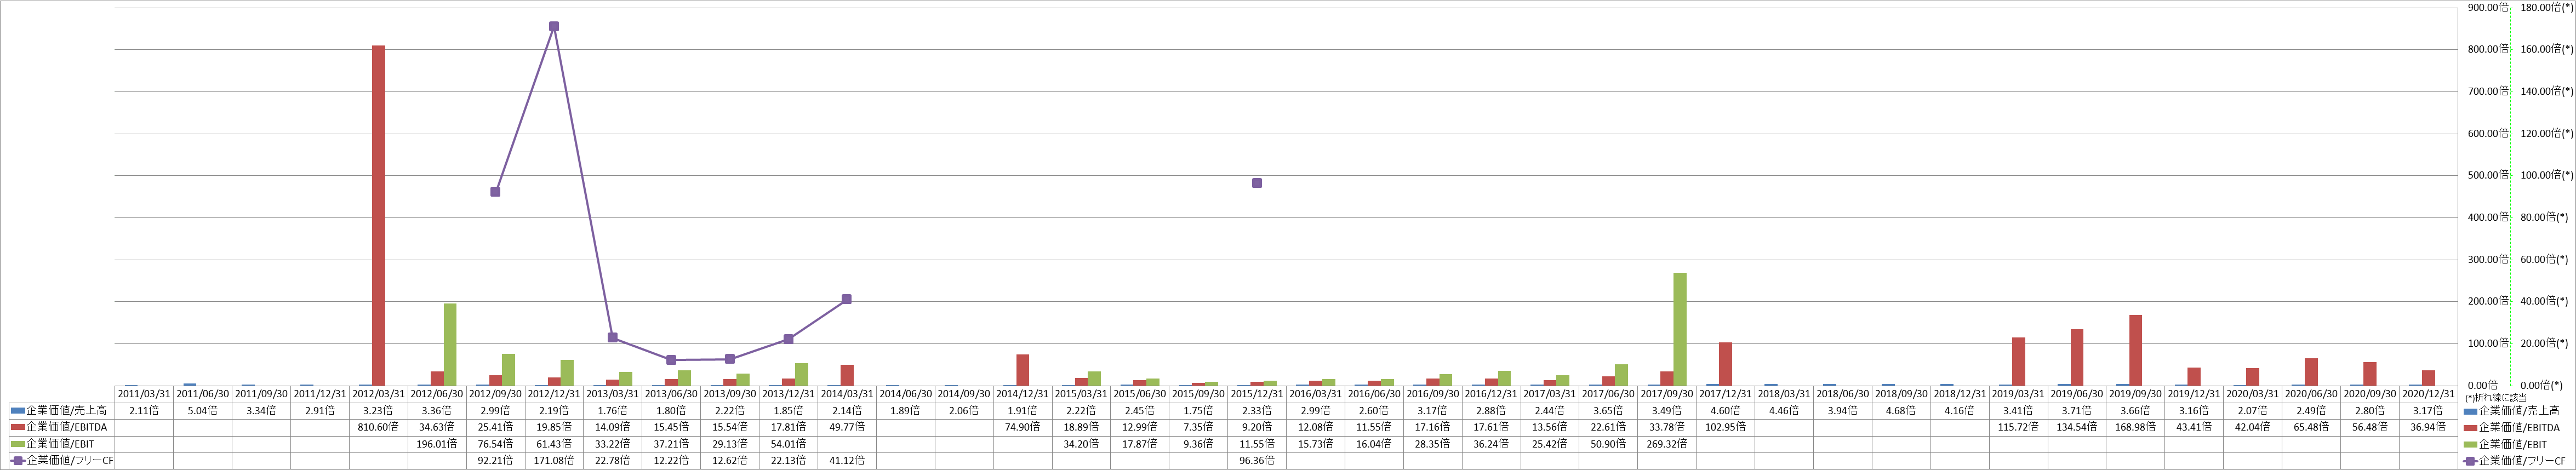Click the 2011/03/31 date column header

pyautogui.click(x=144, y=394)
